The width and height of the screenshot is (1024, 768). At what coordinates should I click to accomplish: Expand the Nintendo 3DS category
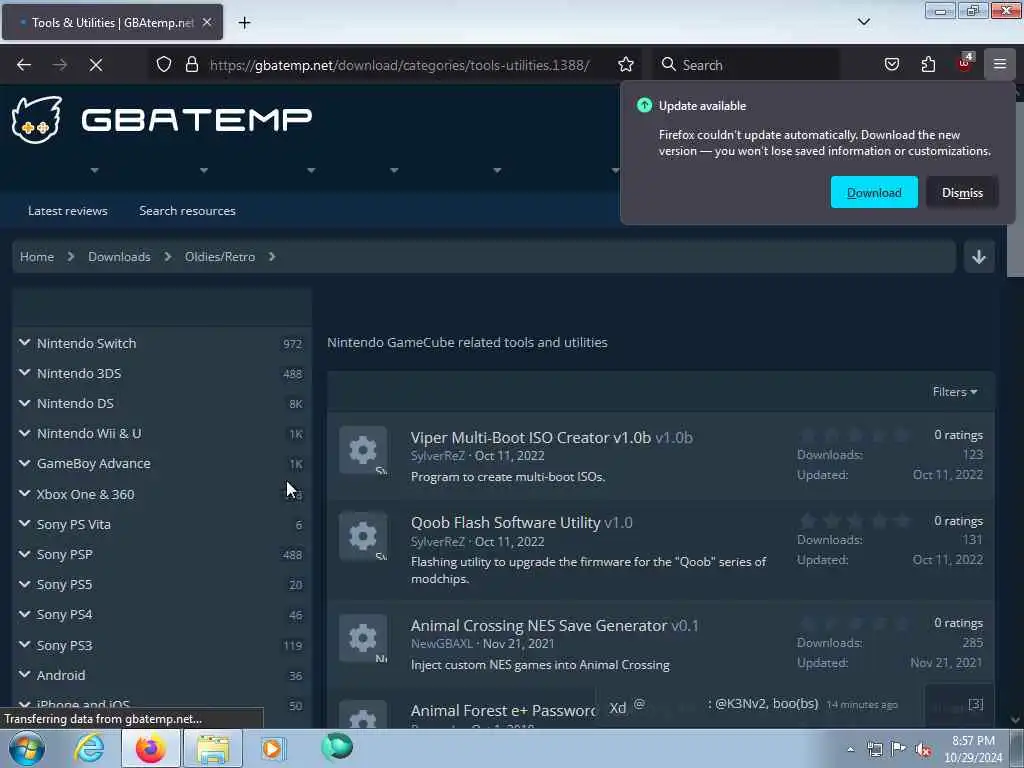(x=24, y=372)
